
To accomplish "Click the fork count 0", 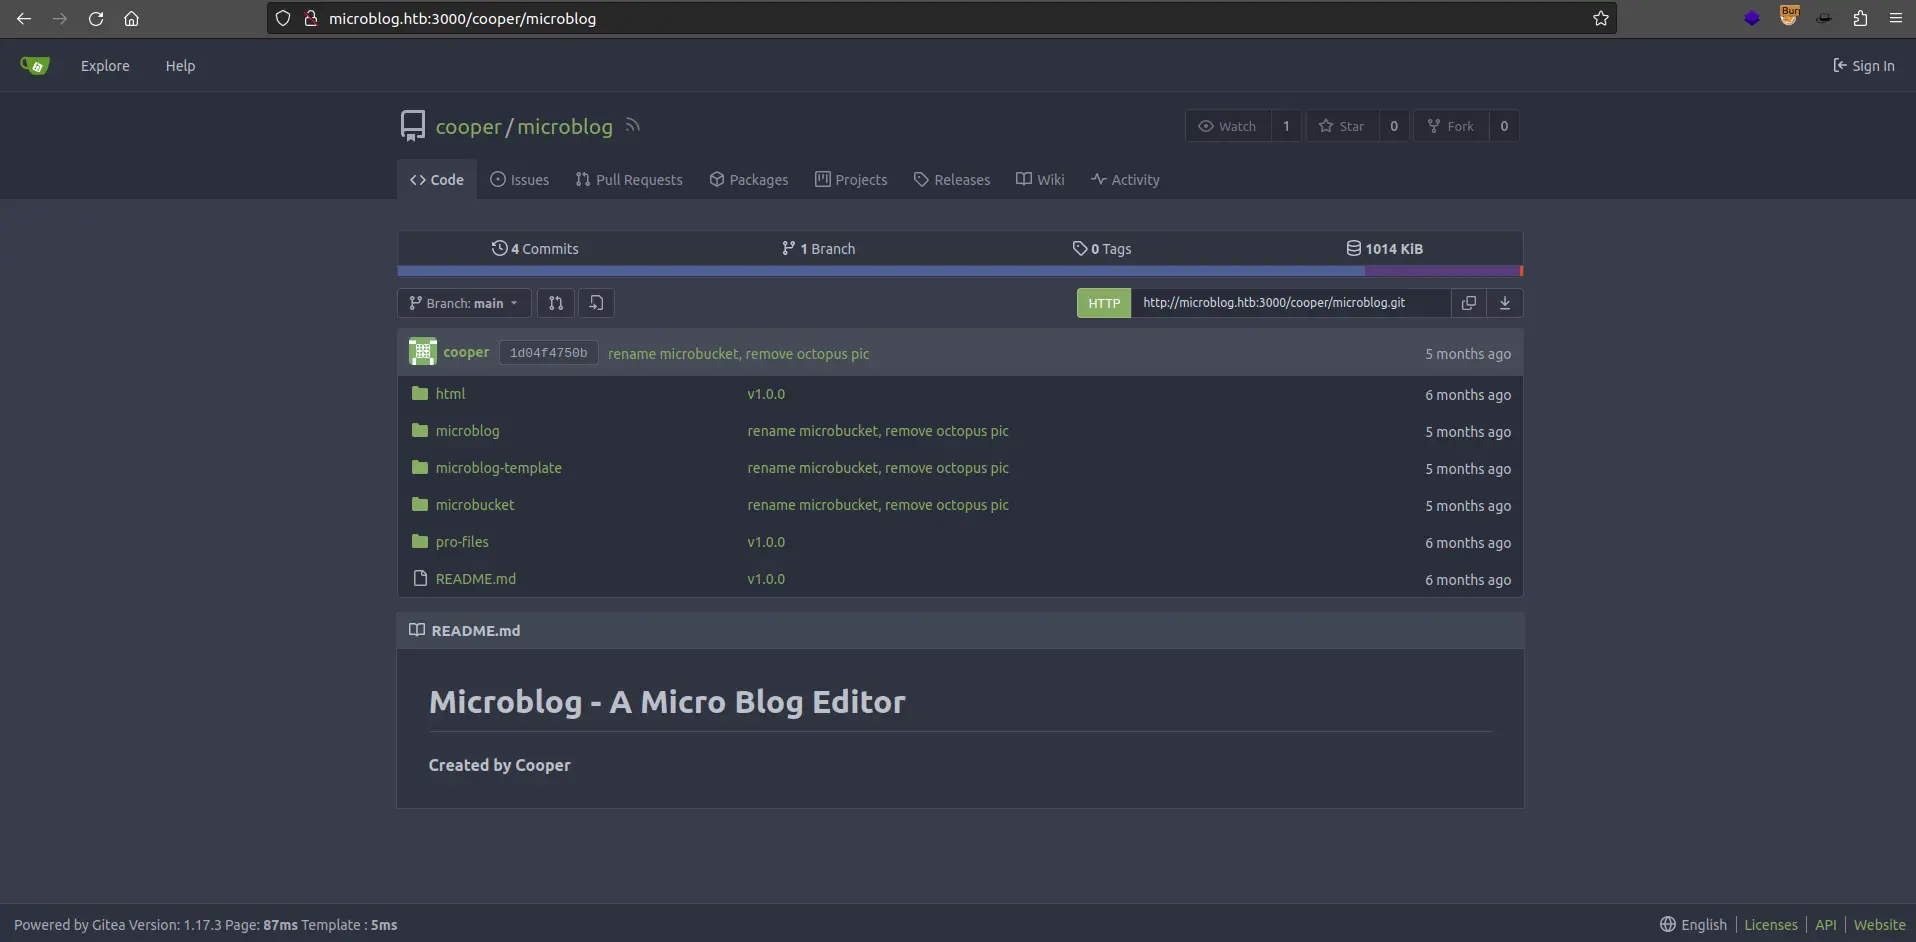I will click(x=1504, y=126).
